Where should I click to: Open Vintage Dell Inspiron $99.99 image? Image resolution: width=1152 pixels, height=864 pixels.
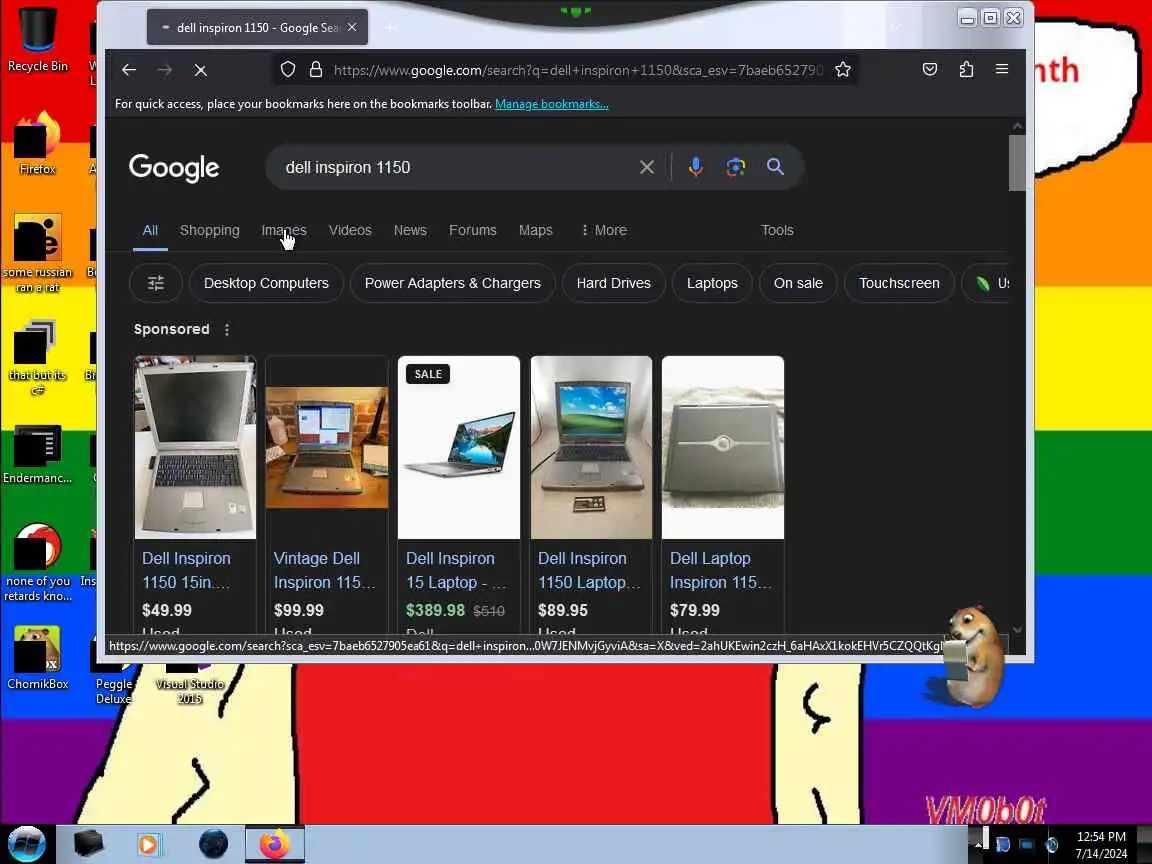click(x=327, y=447)
